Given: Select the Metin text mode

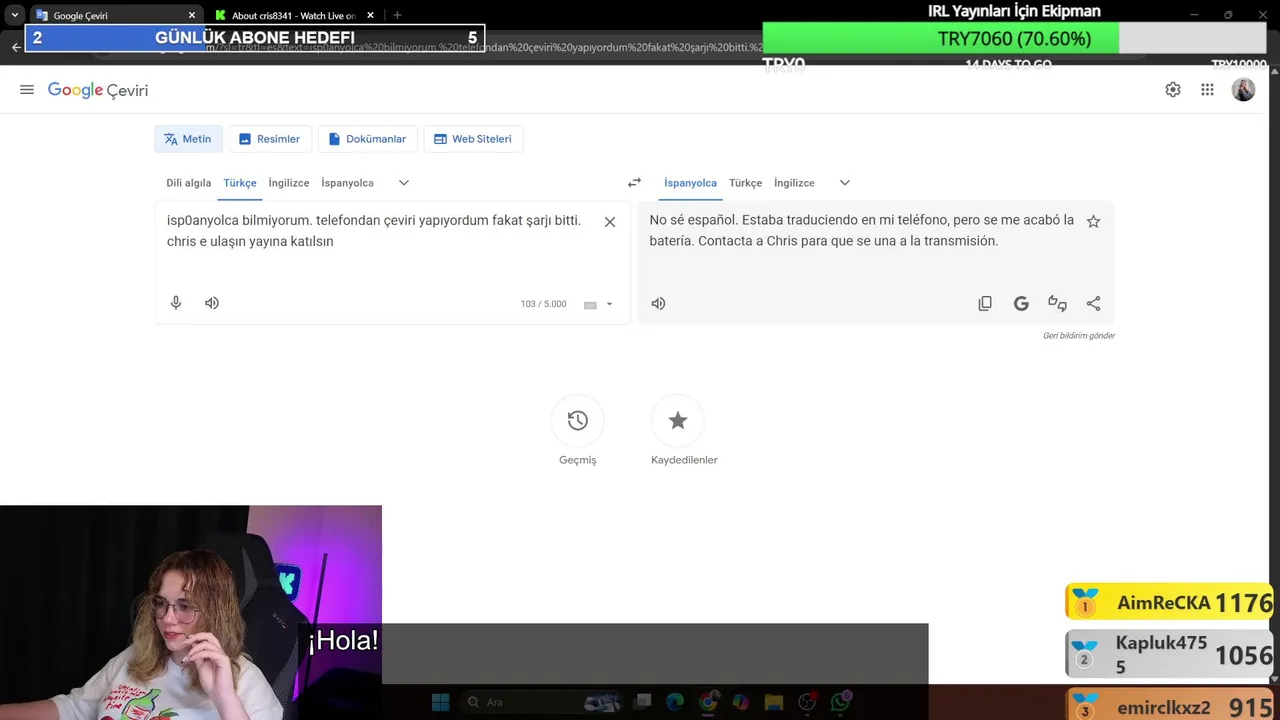Looking at the screenshot, I should [x=188, y=139].
